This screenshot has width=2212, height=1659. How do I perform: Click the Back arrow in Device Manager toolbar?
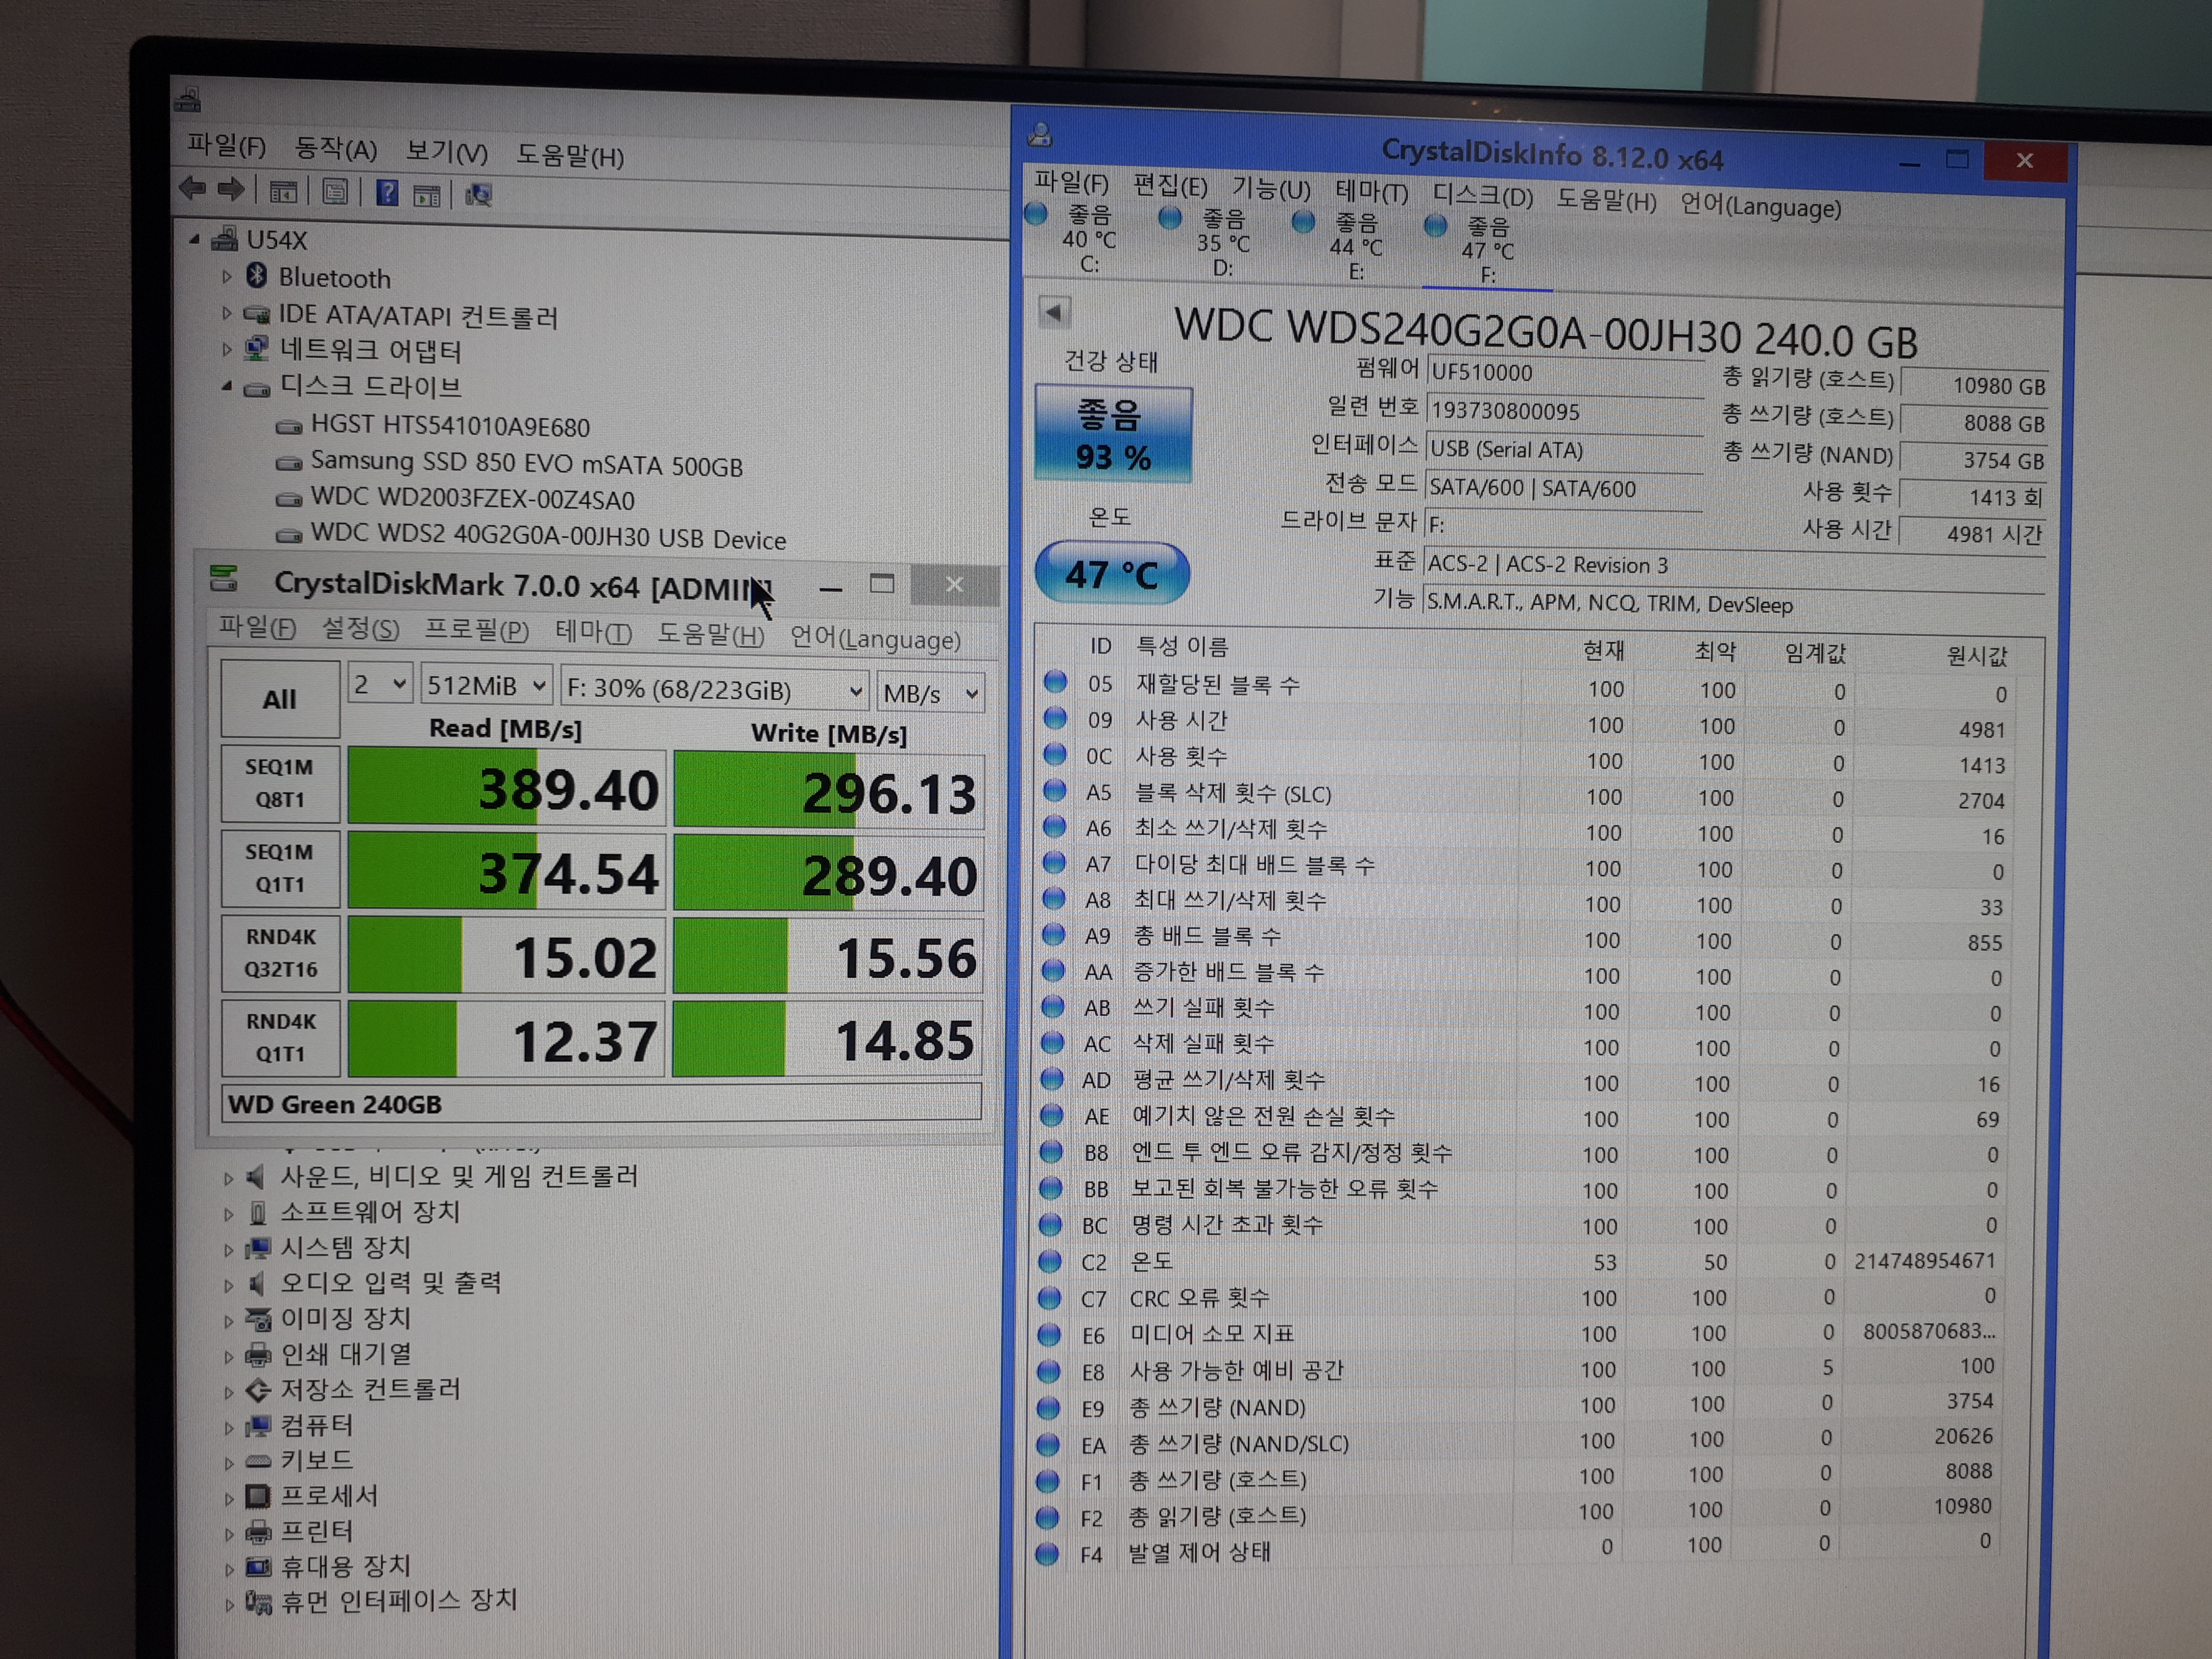click(192, 187)
